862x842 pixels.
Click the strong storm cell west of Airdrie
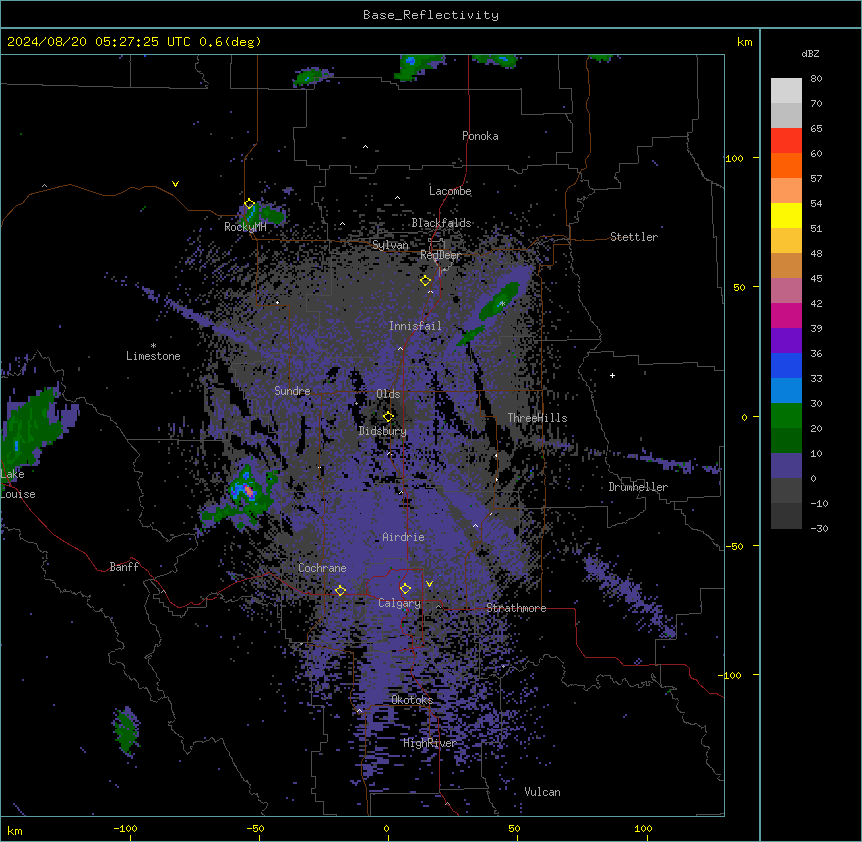(248, 490)
